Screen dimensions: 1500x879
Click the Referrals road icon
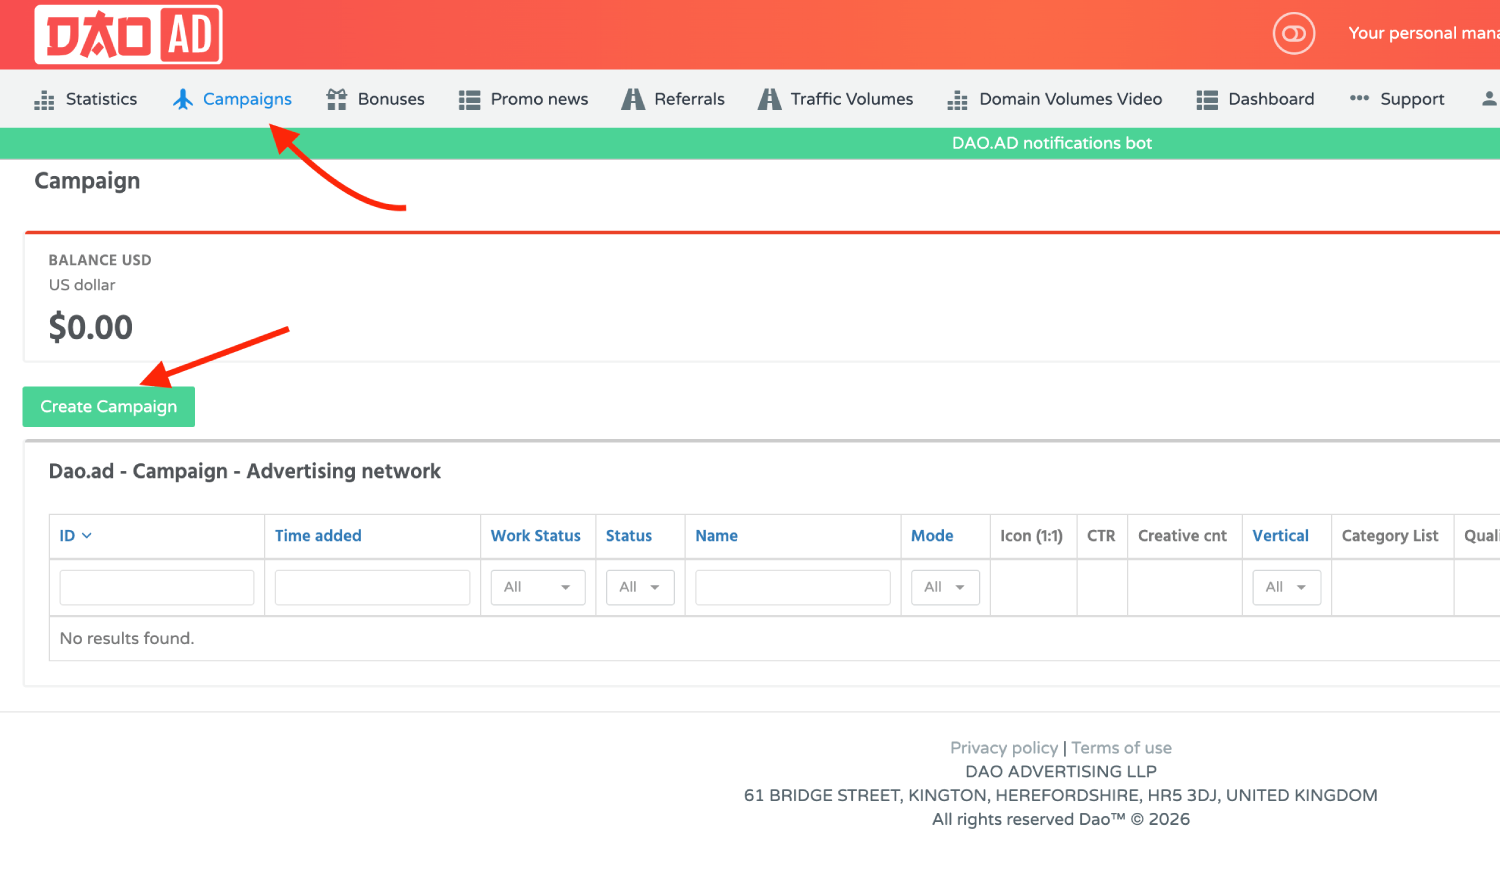click(x=633, y=99)
